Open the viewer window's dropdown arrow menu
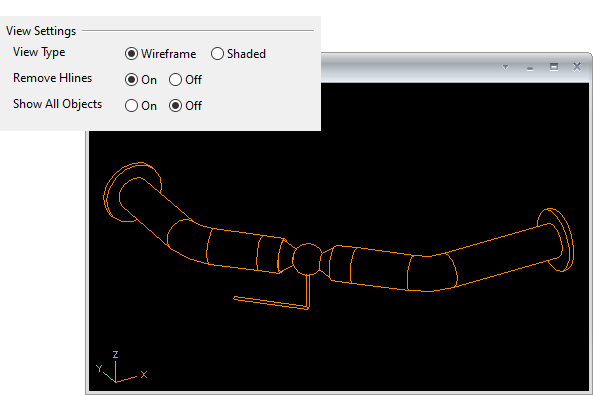Screen dimensions: 593x395 point(505,67)
